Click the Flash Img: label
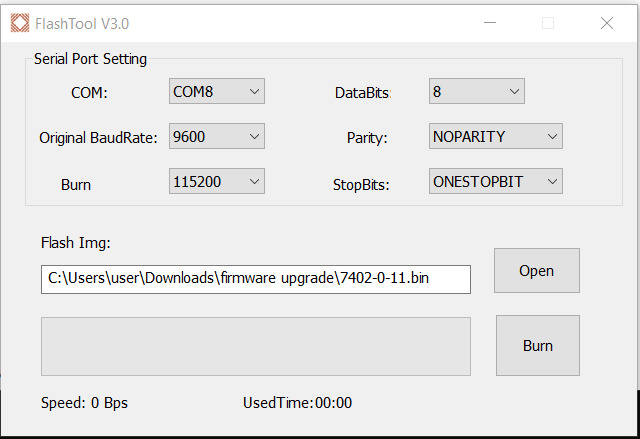 coord(75,242)
